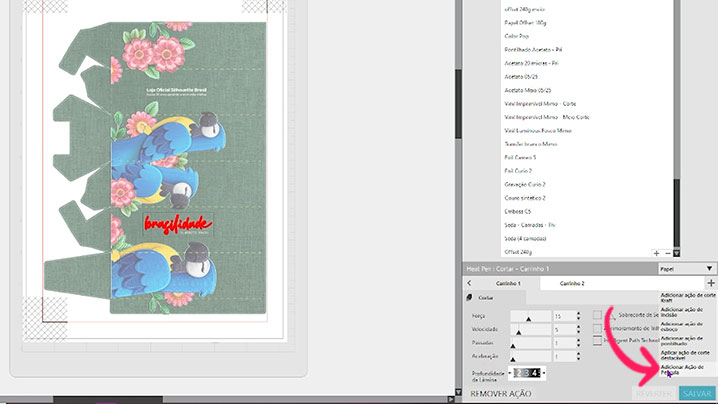Adjust the Aceleração value stepper
Image resolution: width=718 pixels, height=404 pixels.
point(578,356)
